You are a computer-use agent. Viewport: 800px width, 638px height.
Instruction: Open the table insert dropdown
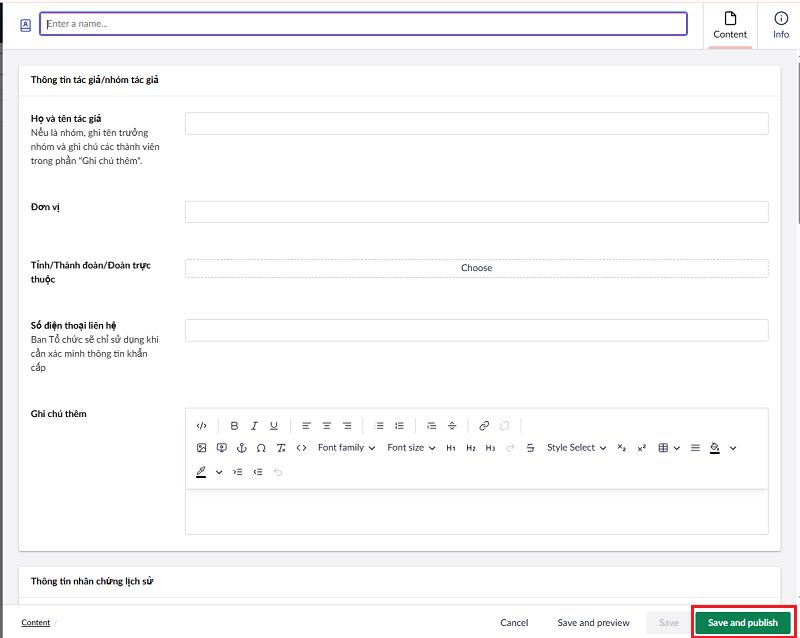tap(668, 448)
